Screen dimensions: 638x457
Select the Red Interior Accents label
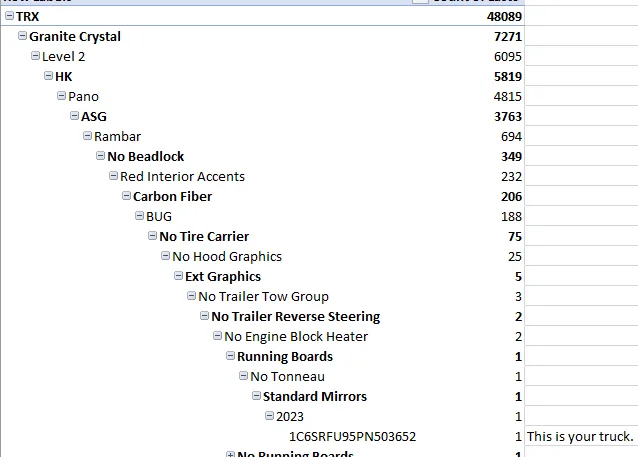tap(183, 177)
